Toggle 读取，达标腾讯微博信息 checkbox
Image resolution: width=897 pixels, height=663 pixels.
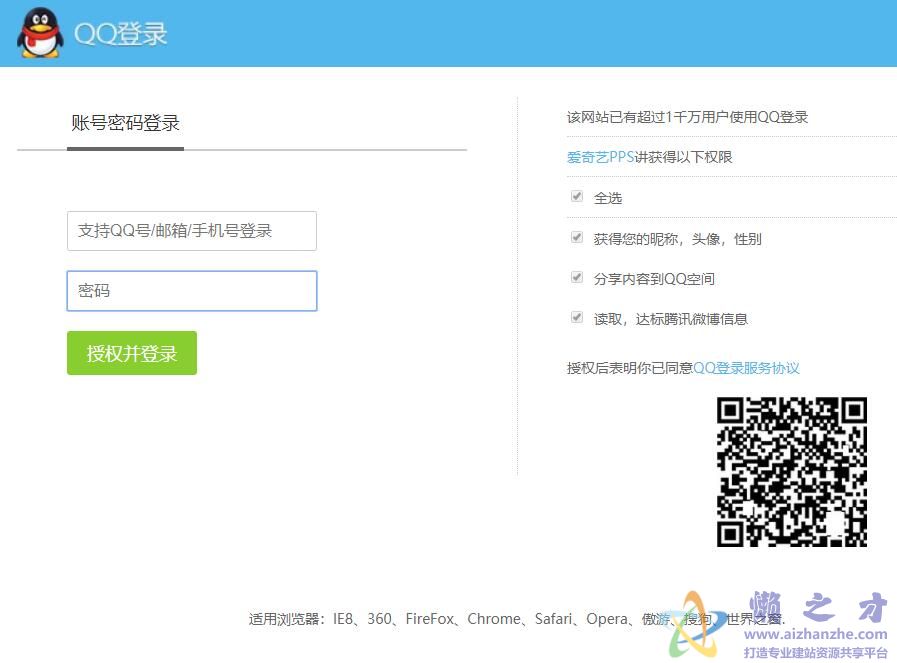point(577,317)
